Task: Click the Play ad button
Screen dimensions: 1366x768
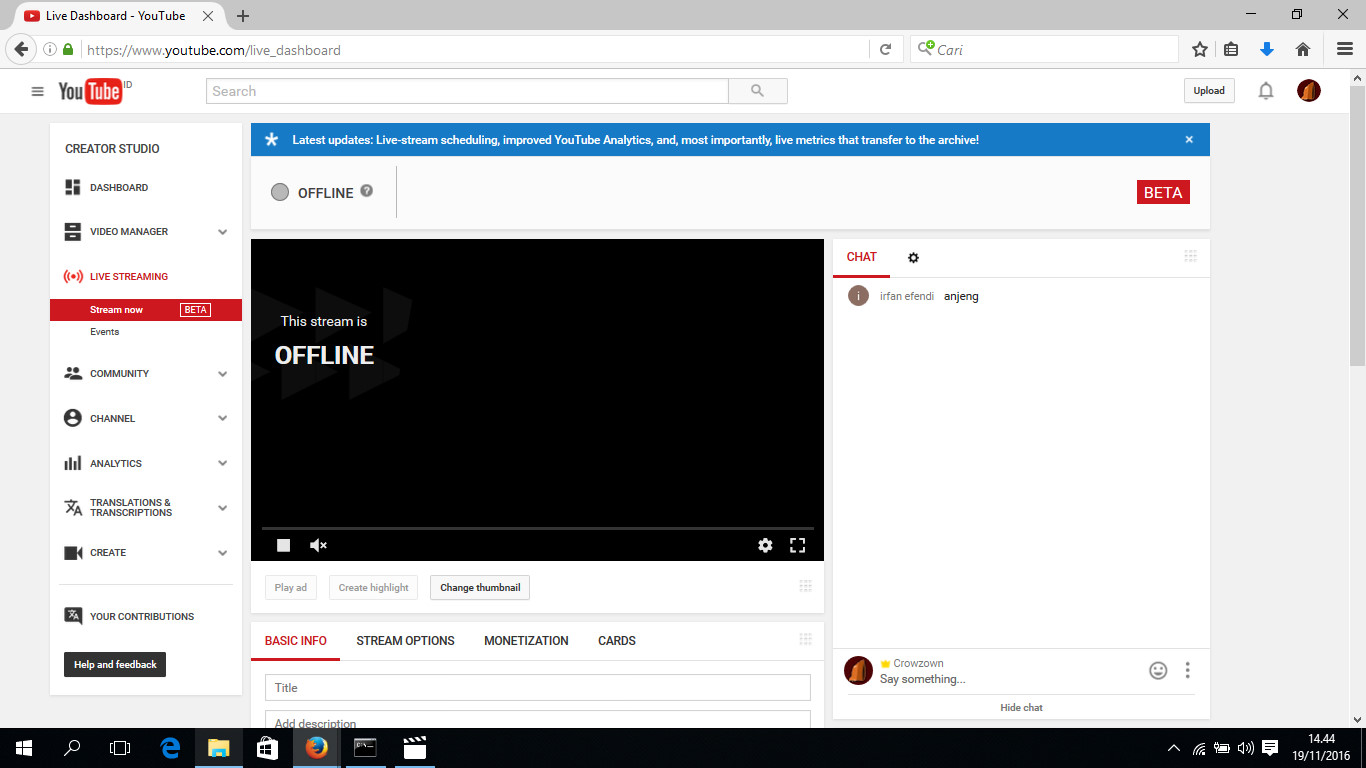Action: [x=291, y=588]
